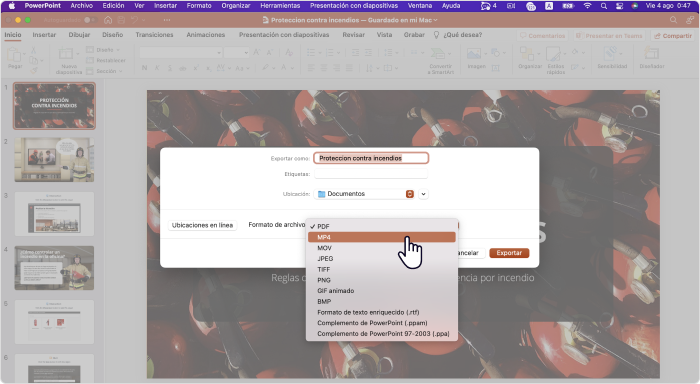Open the Undo history dropdown arrow

143,21
